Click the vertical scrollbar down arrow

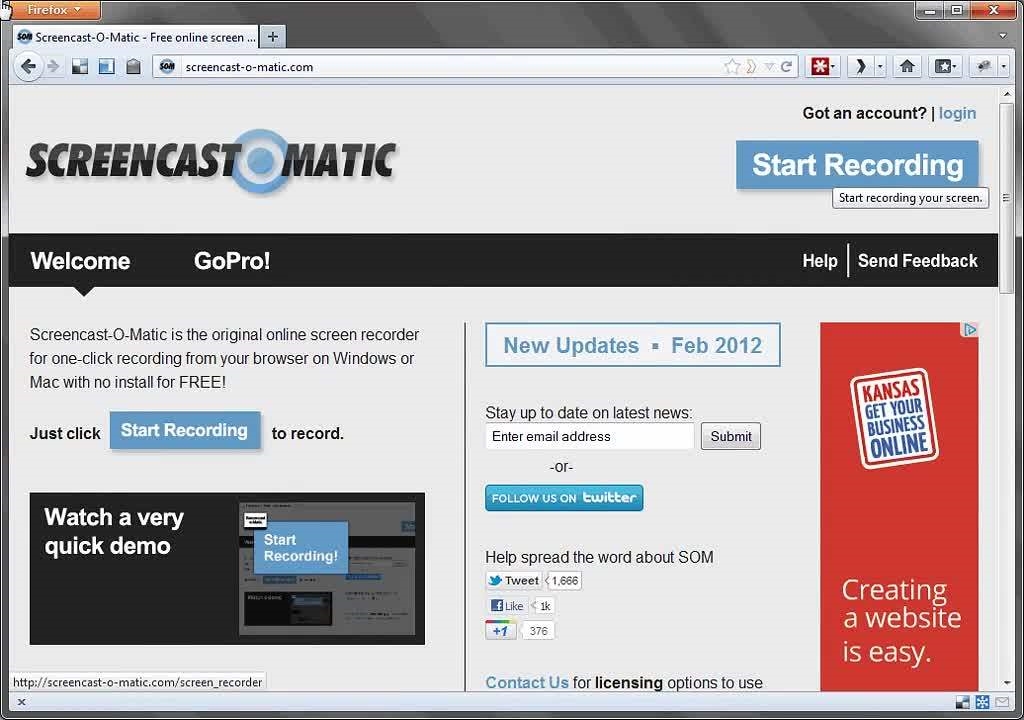[1007, 683]
